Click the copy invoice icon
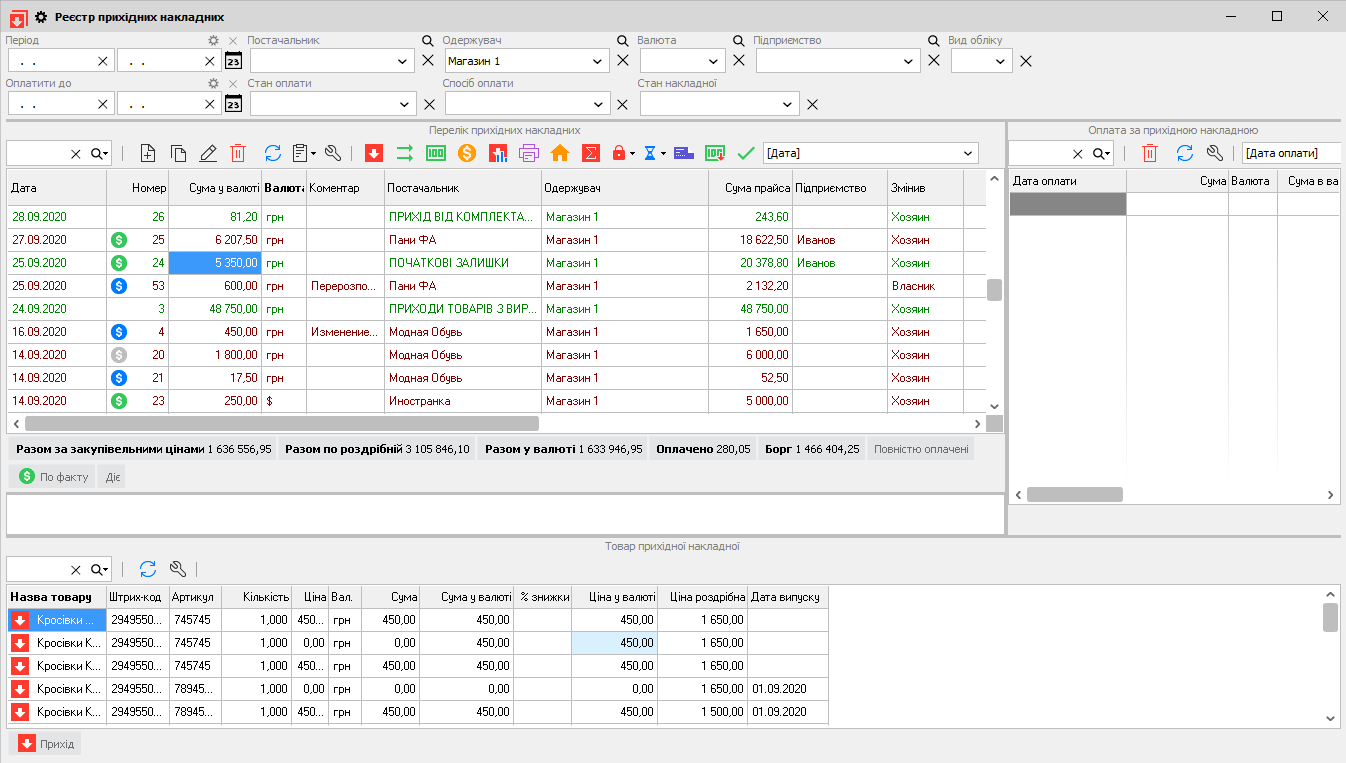 pos(178,153)
